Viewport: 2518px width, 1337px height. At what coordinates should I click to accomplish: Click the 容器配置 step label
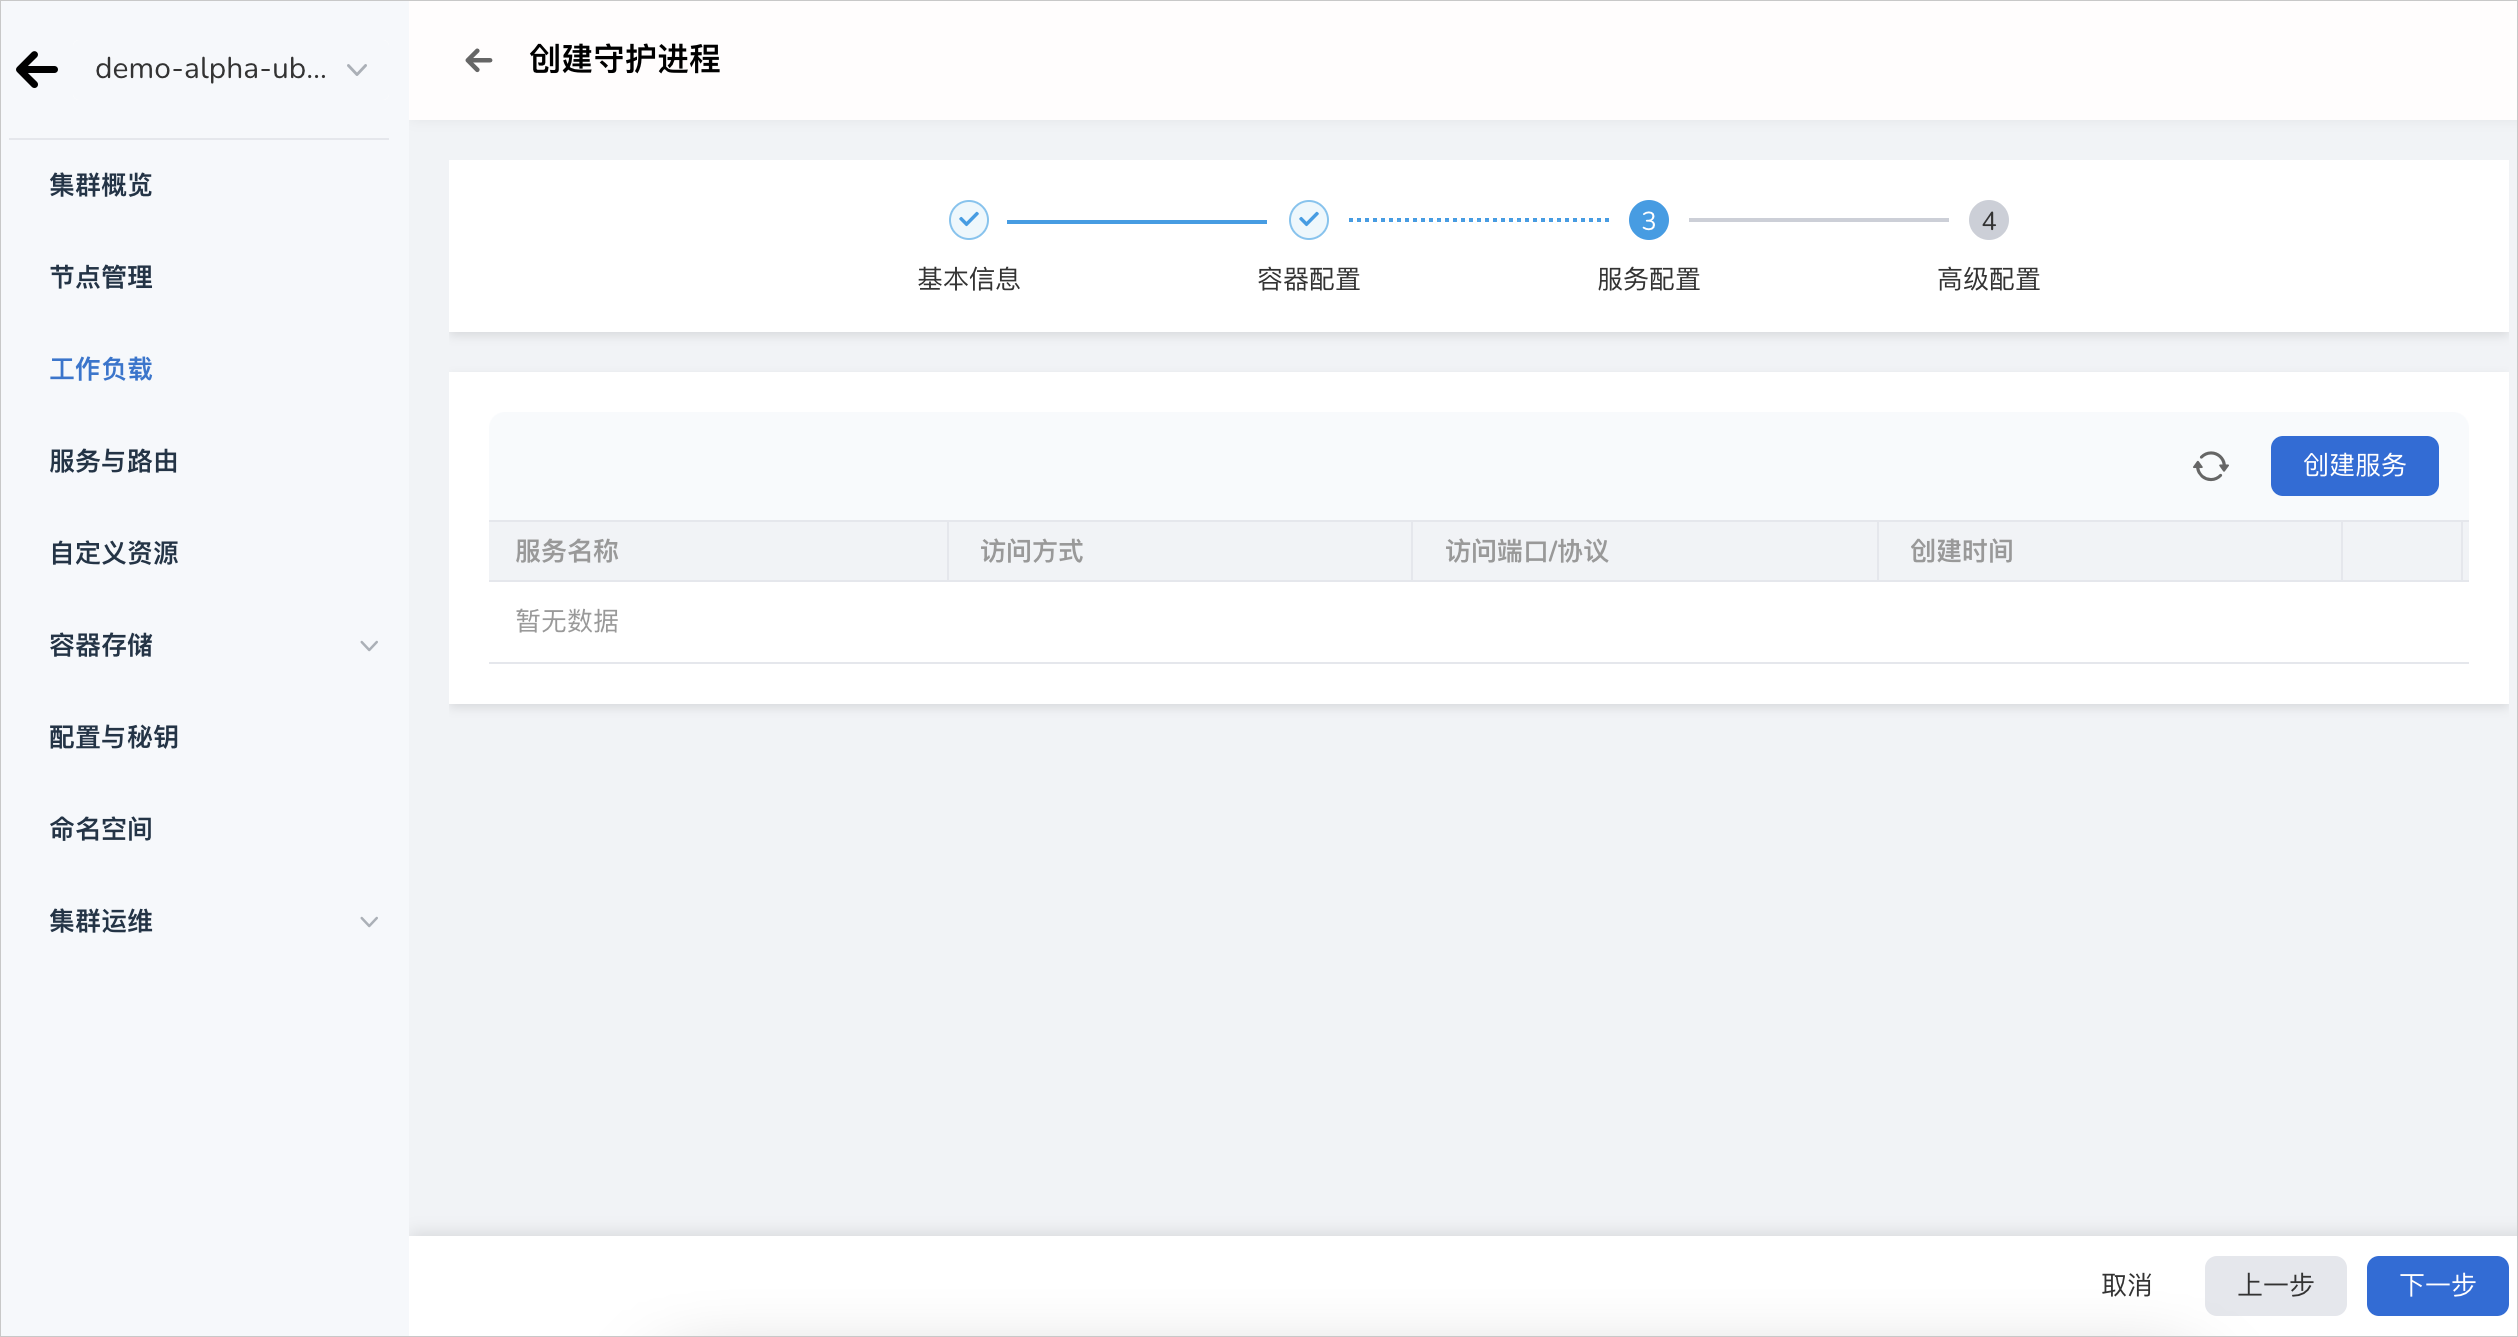coord(1308,279)
